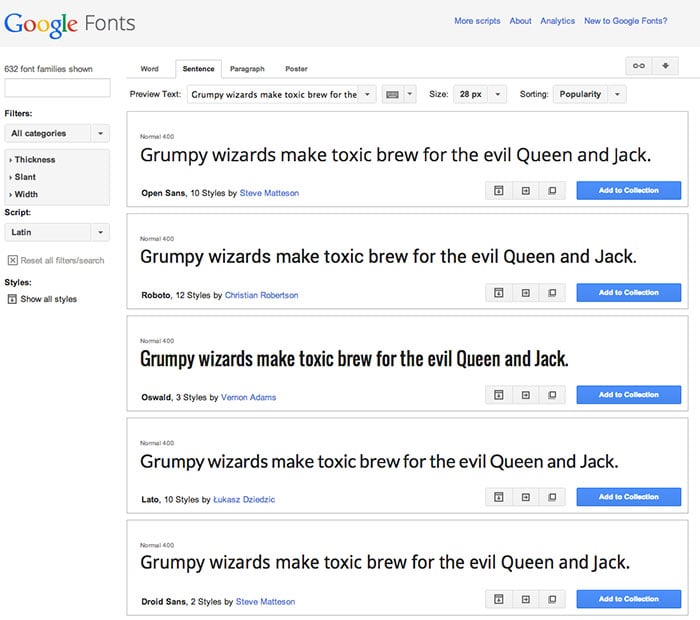Image resolution: width=700 pixels, height=620 pixels.
Task: Add Droid Sans to Collection
Action: [629, 599]
